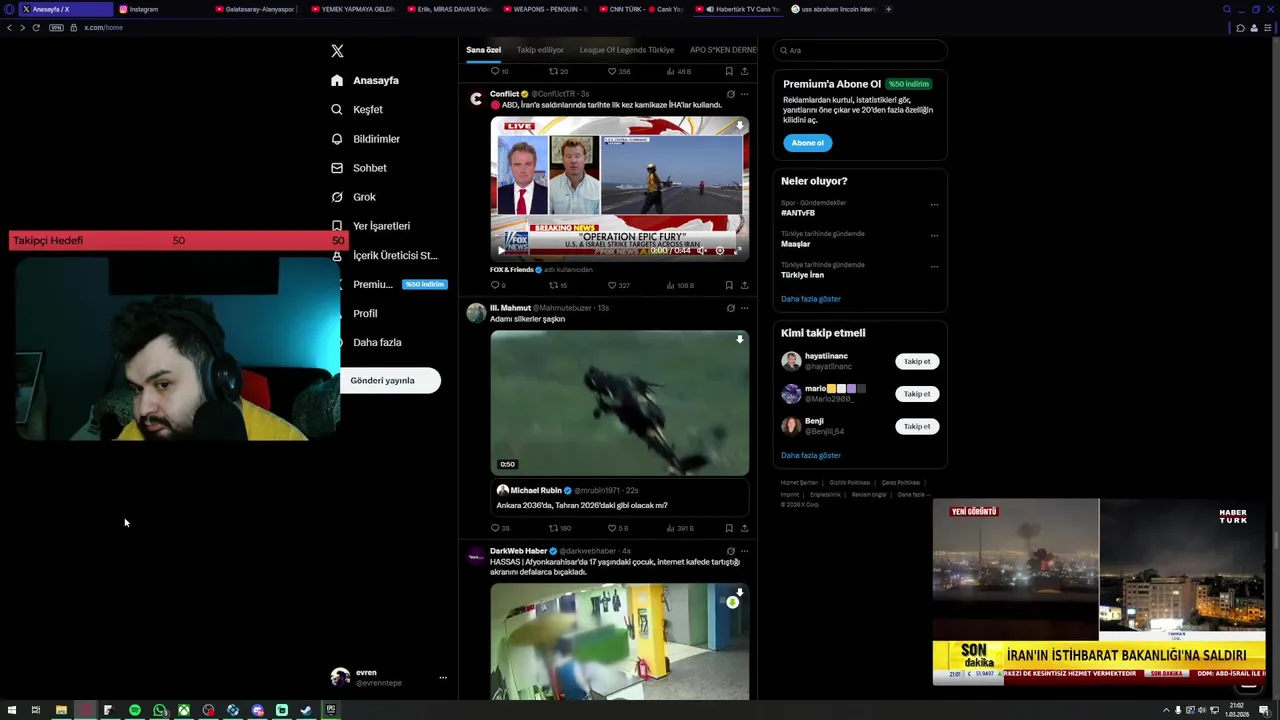Open Fox News video settings gear
The width and height of the screenshot is (1280, 720).
pos(720,251)
